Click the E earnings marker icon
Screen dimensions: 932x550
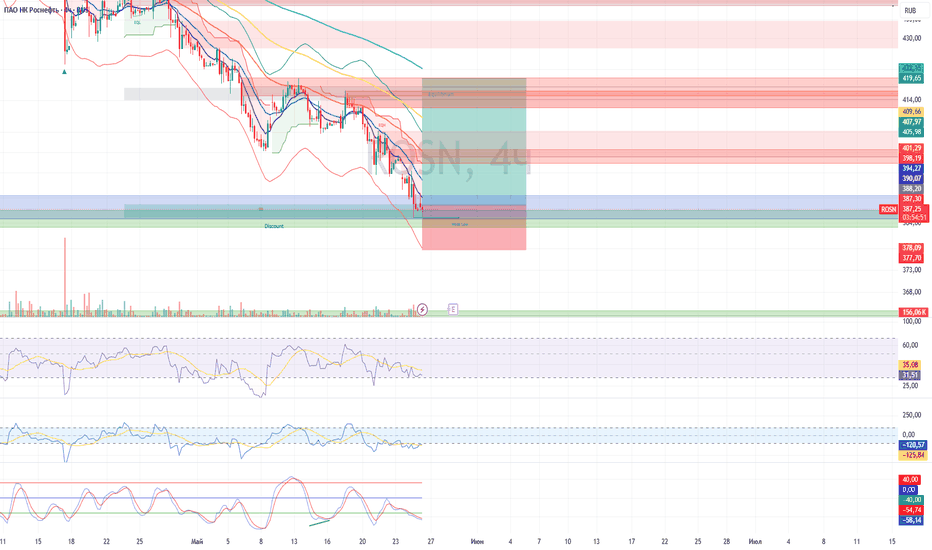(x=453, y=309)
